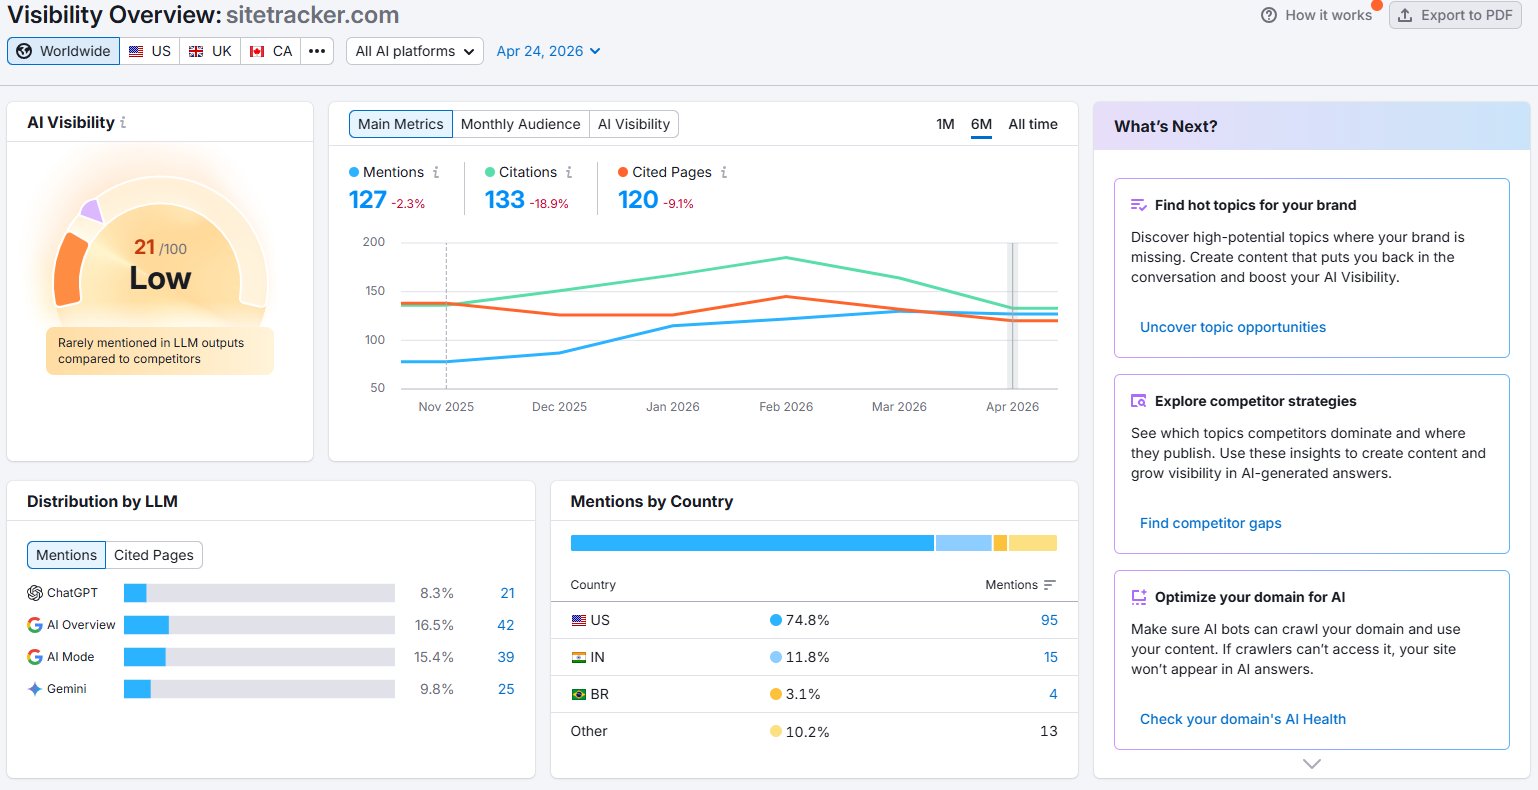Click the Brazil flag icon
Viewport: 1538px width, 790px height.
[x=579, y=694]
